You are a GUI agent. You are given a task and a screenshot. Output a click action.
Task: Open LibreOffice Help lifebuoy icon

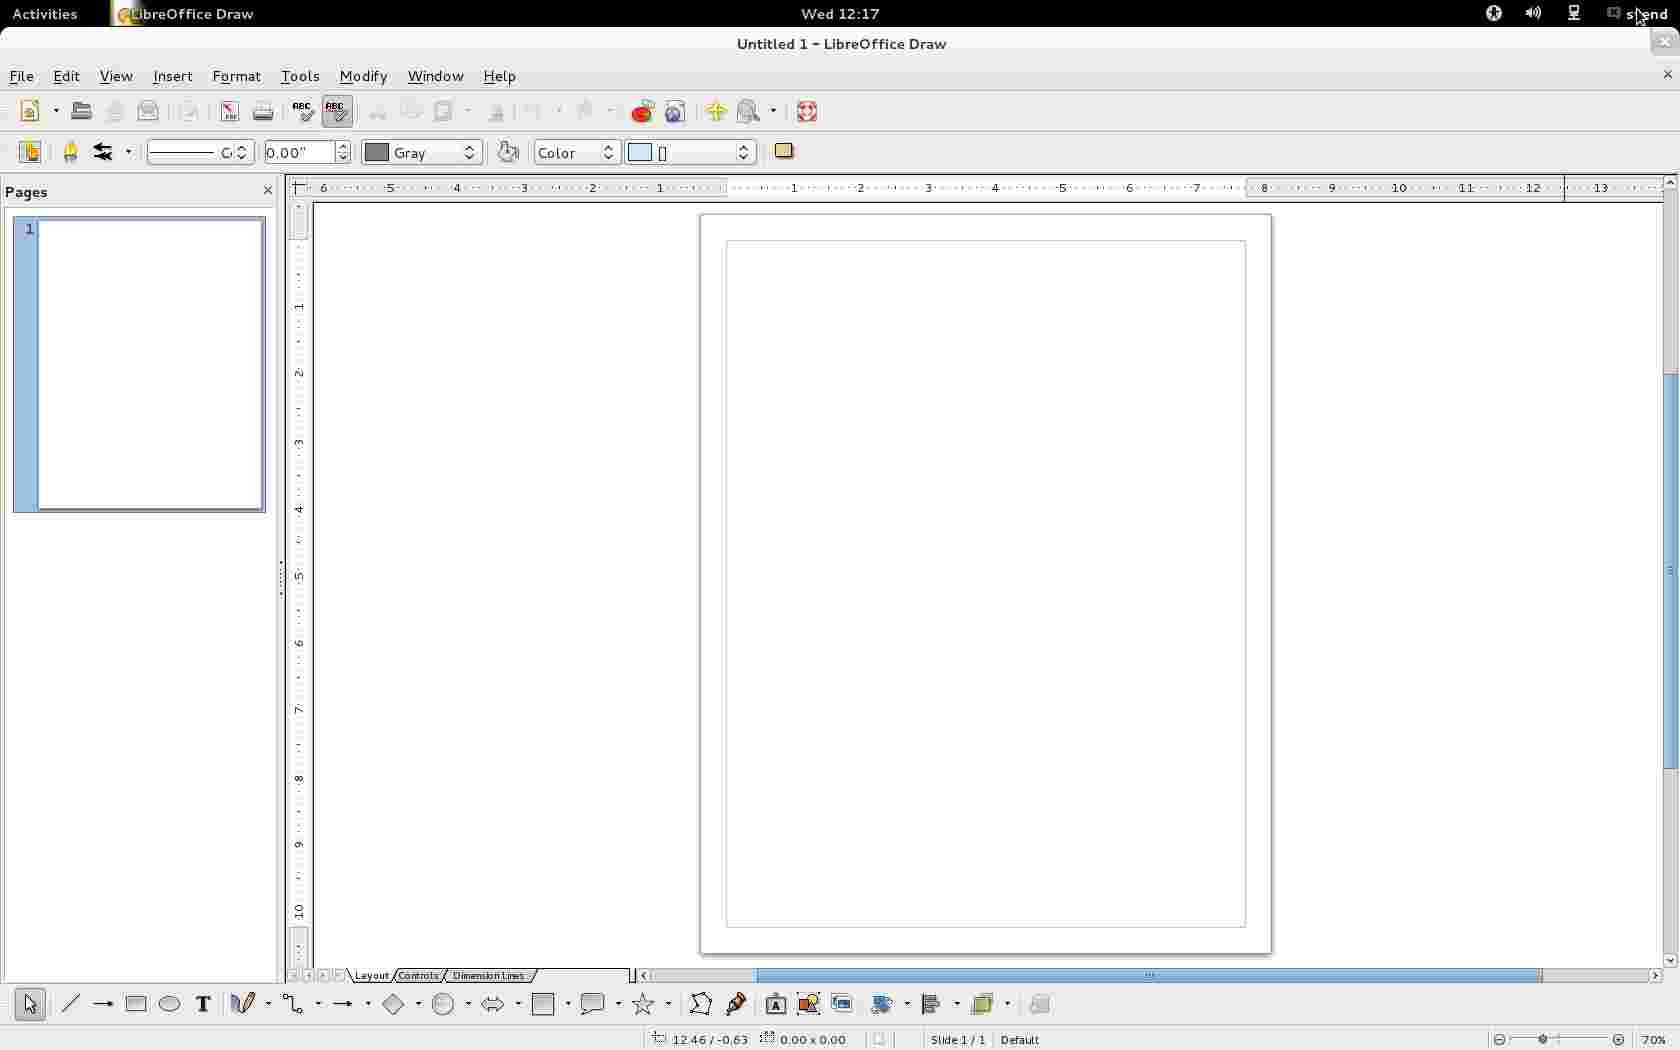(808, 112)
